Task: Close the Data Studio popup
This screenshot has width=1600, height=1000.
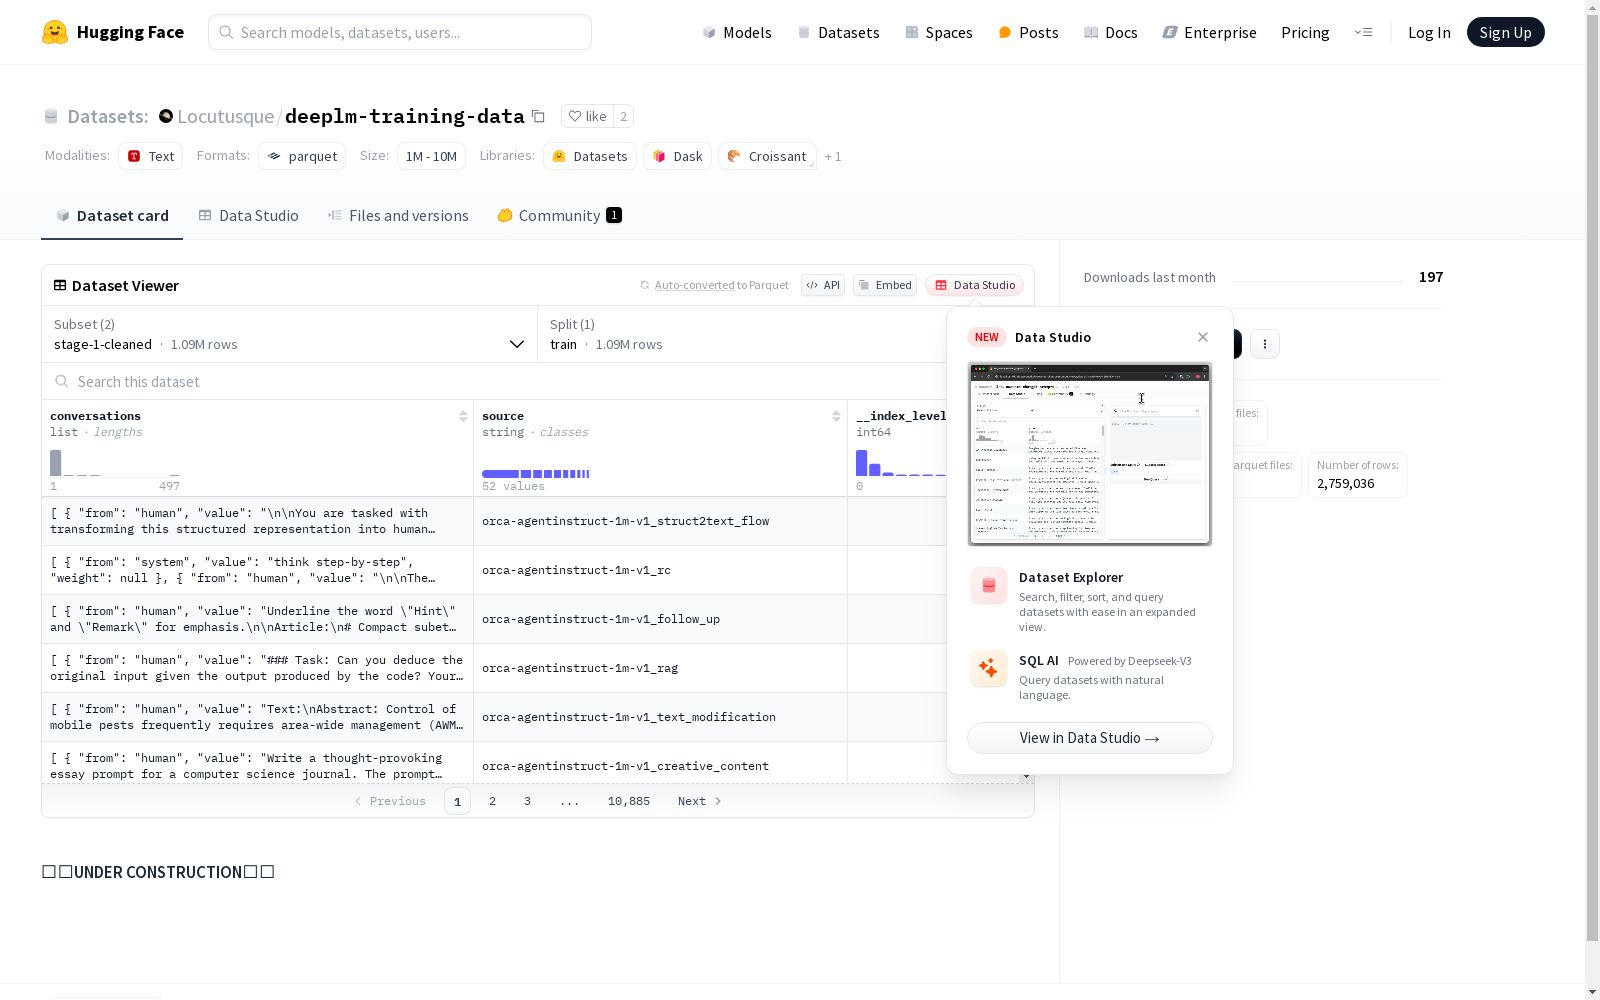Action: (x=1203, y=337)
